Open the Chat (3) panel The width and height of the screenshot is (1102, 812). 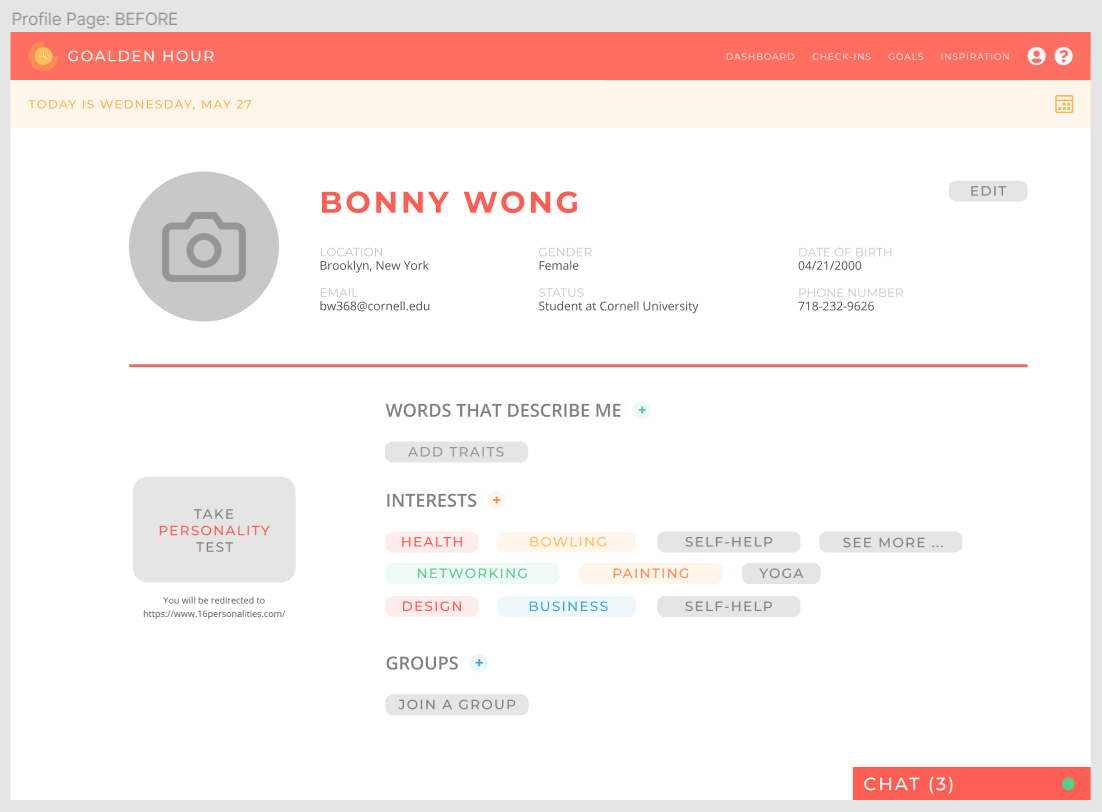pos(971,784)
